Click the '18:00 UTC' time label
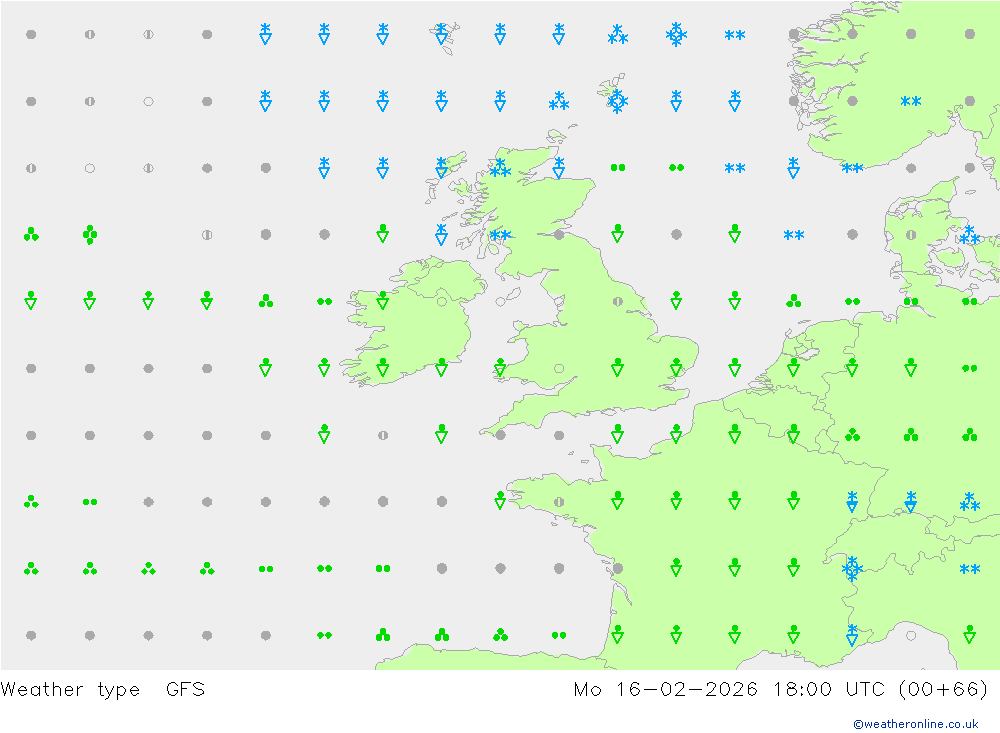 (x=828, y=689)
